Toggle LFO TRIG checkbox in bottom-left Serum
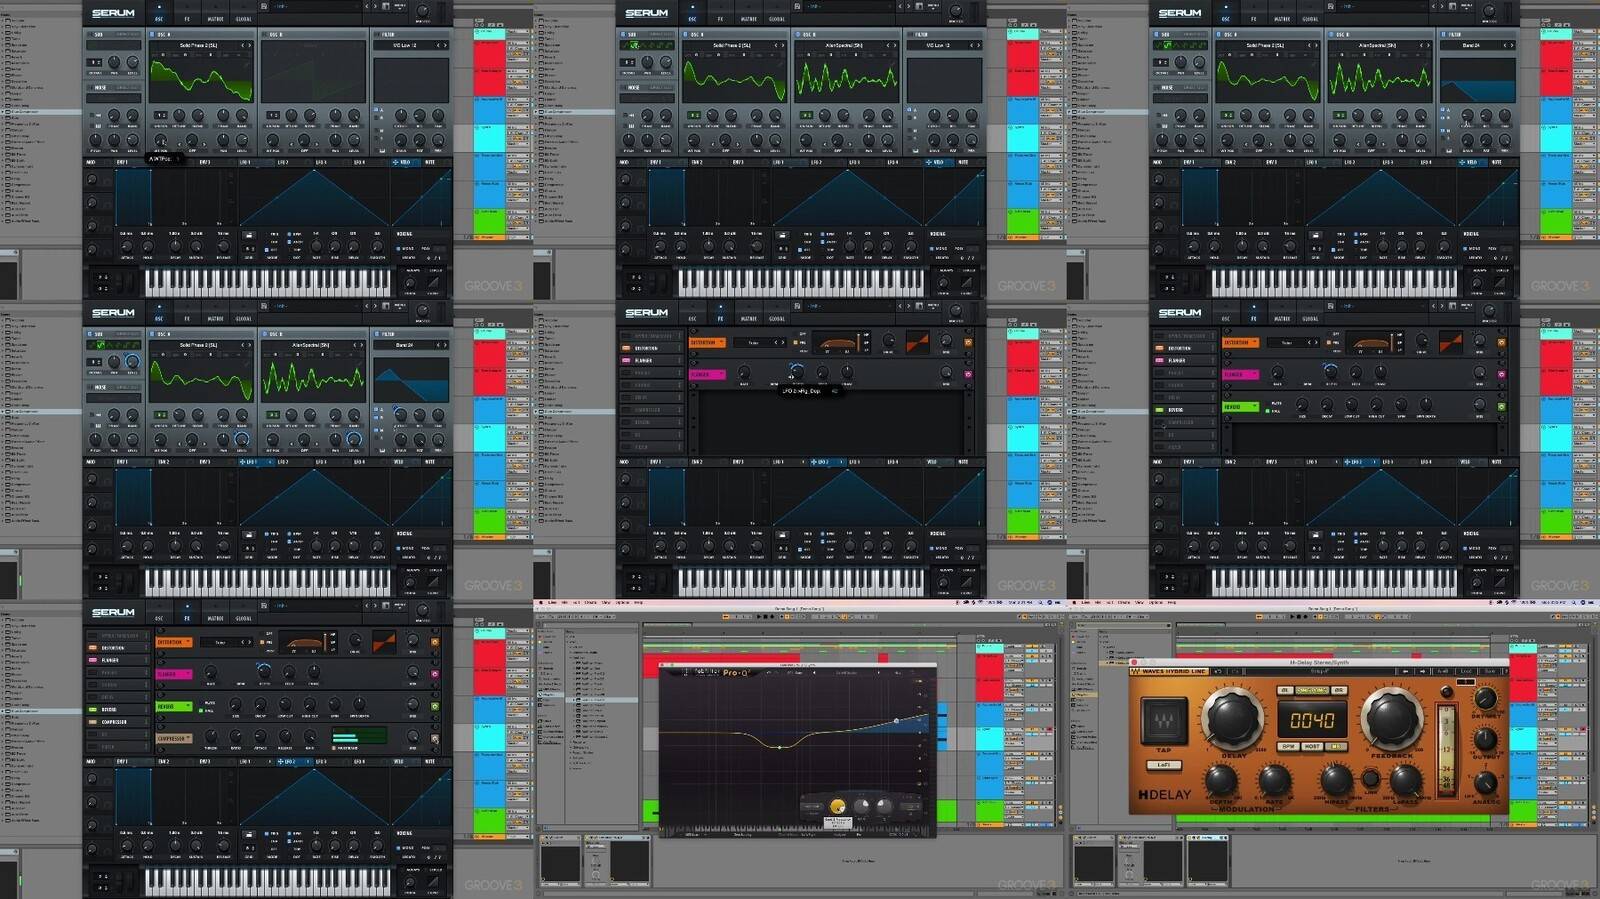Screen dimensions: 1600x899 tap(268, 834)
